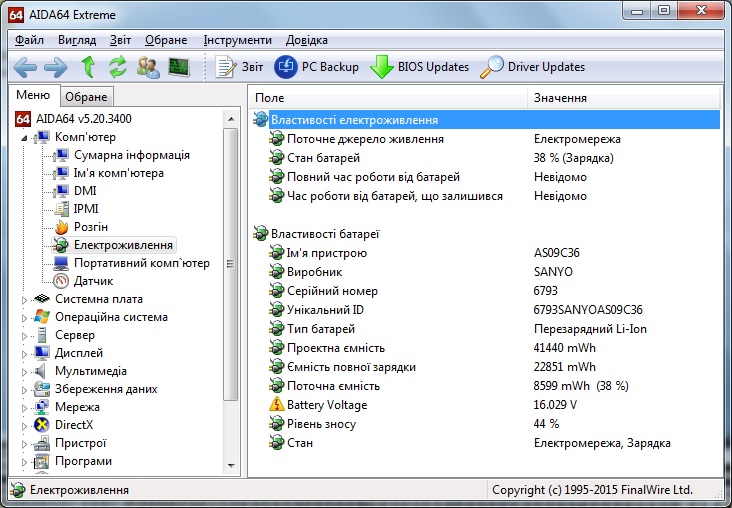Viewport: 732px width, 508px height.
Task: Click the Battery Voltage warning icon
Action: [x=276, y=404]
